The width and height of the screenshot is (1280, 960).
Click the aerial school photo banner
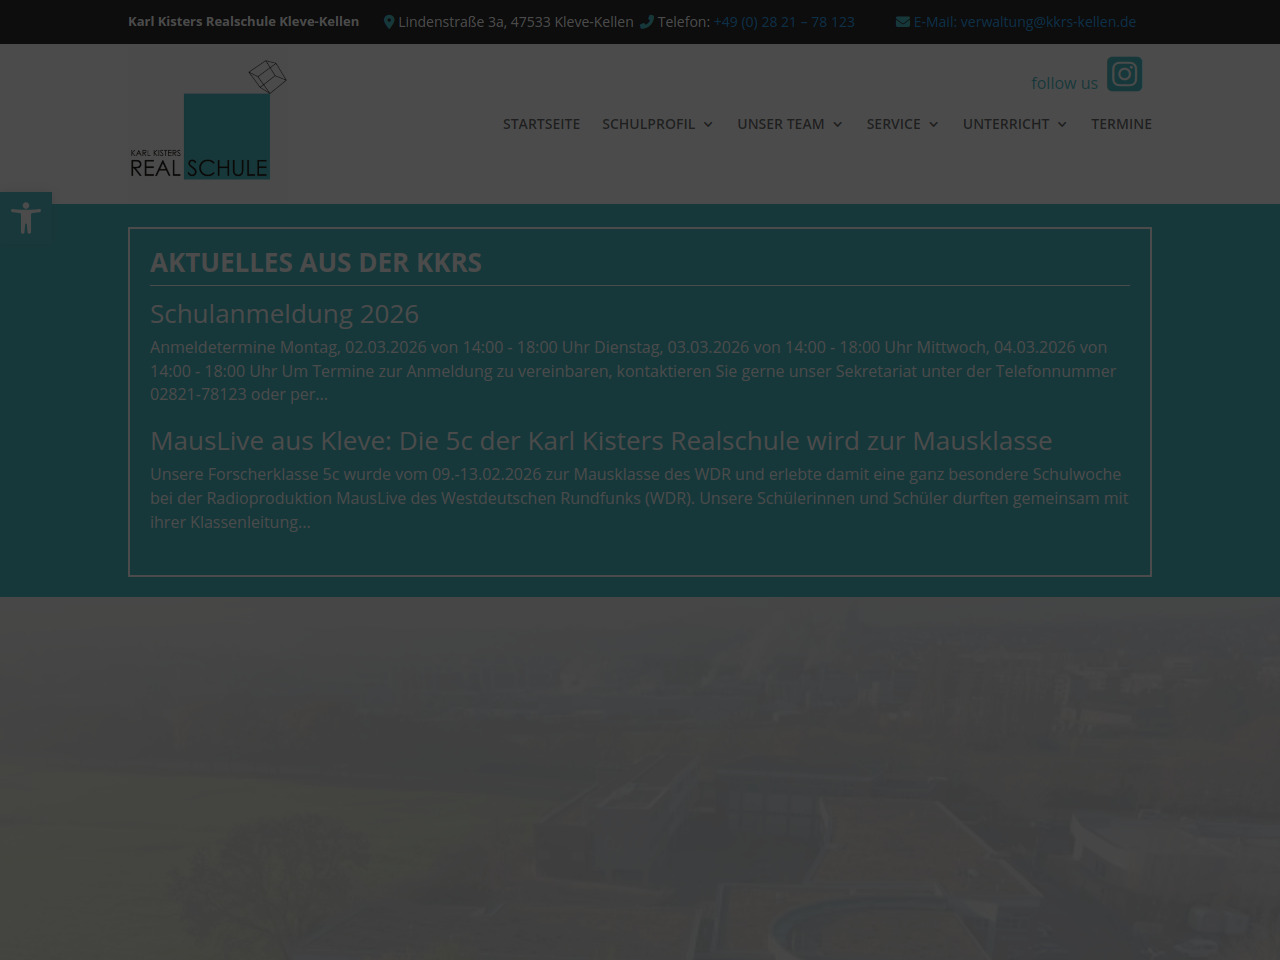[640, 780]
